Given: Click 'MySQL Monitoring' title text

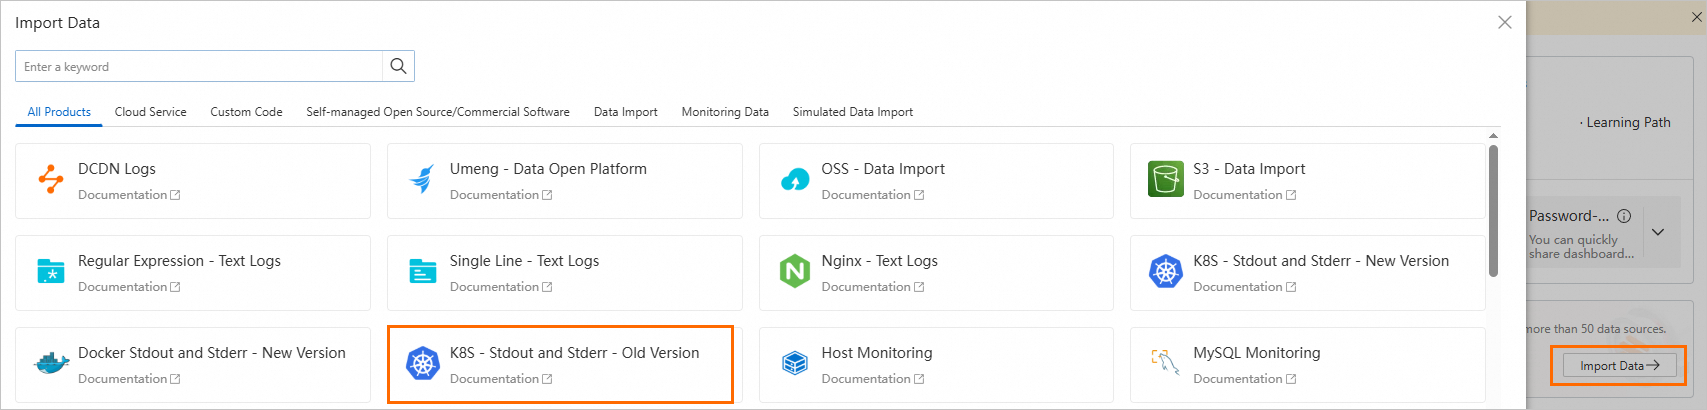Looking at the screenshot, I should pos(1257,353).
